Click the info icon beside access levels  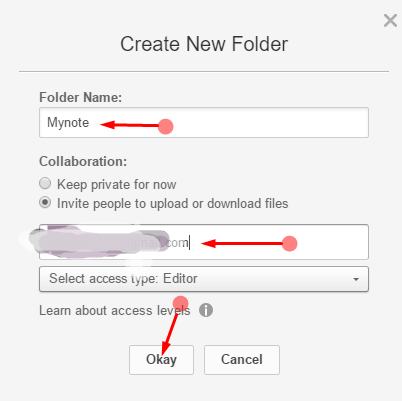point(206,310)
